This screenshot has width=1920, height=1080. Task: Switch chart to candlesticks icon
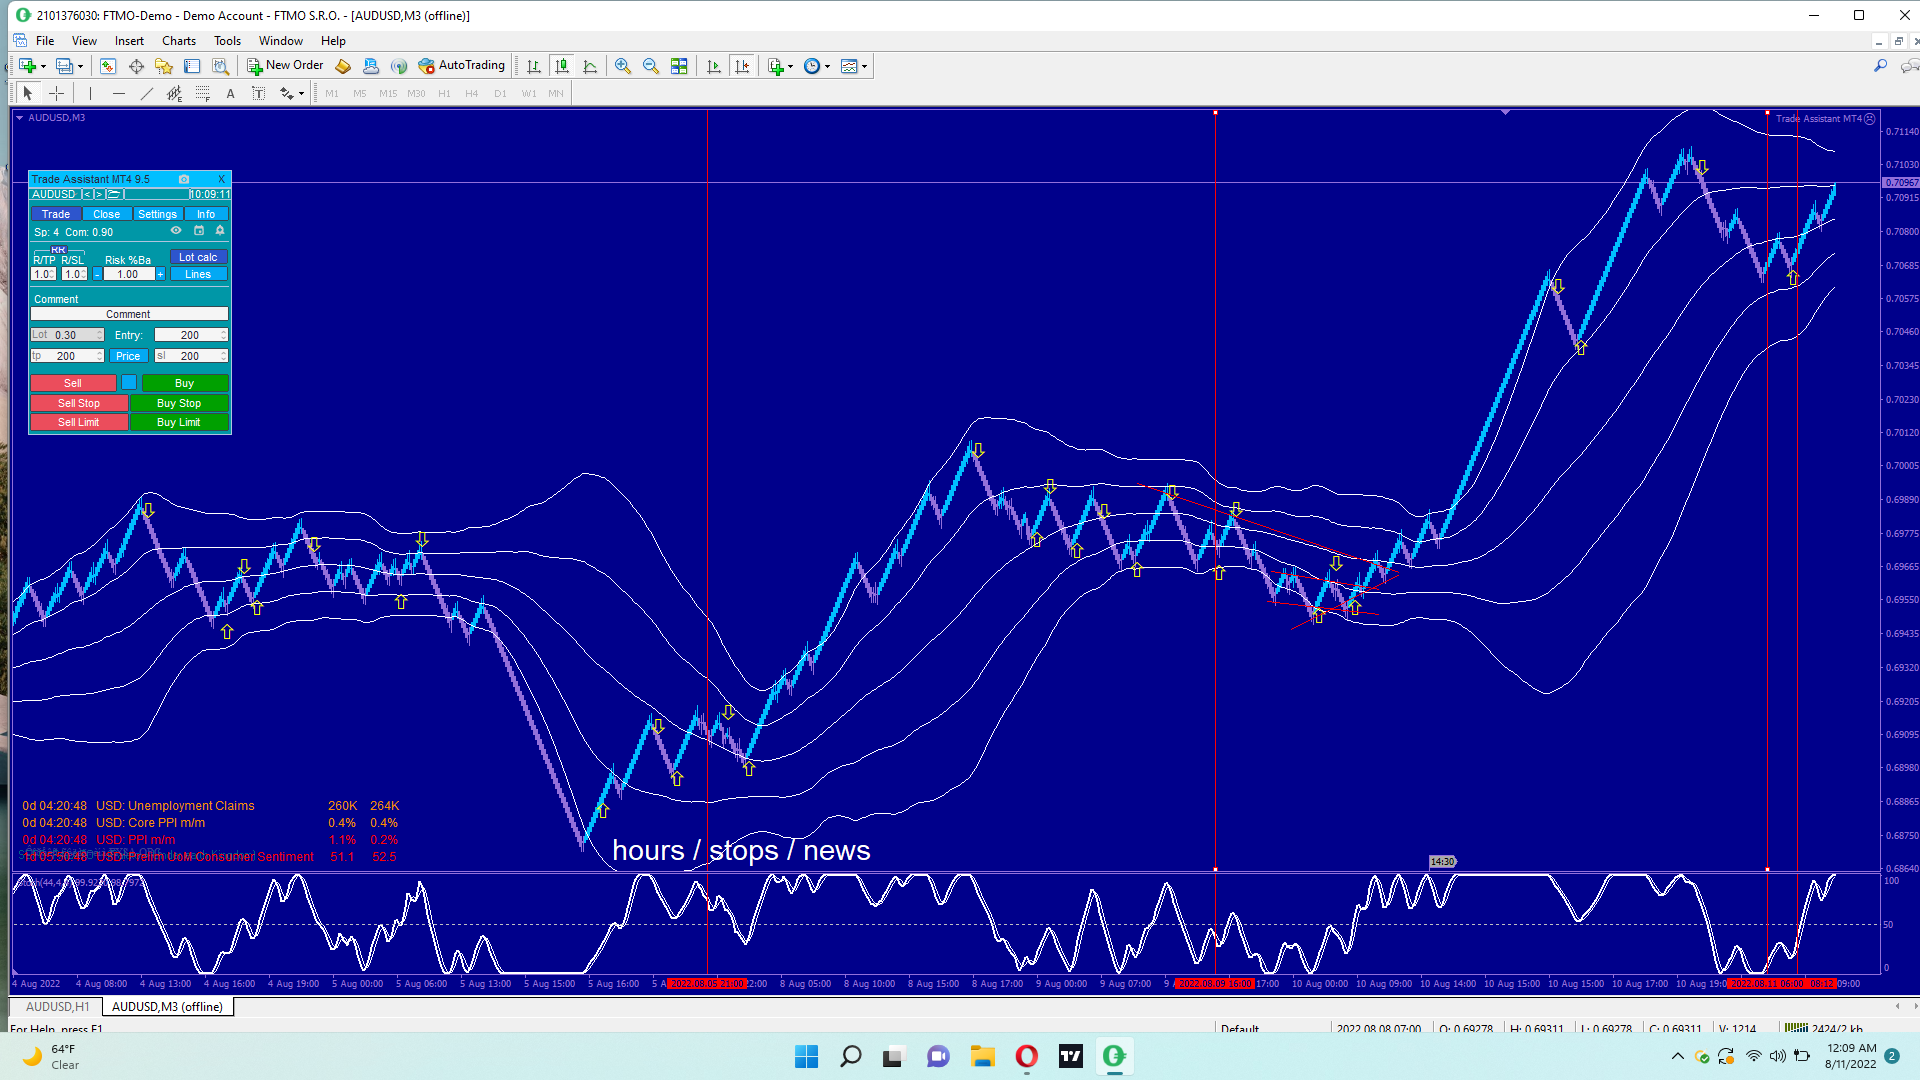562,66
